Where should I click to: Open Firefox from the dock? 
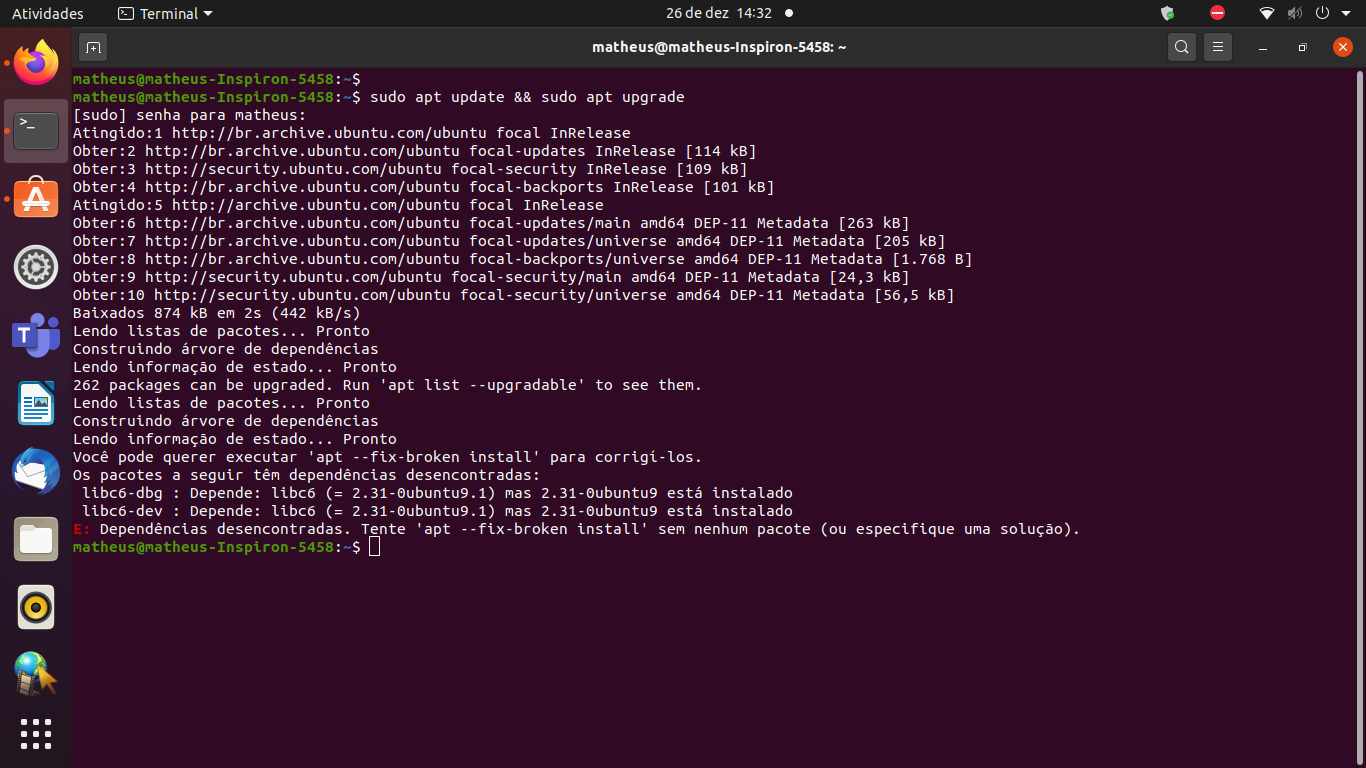(x=36, y=64)
